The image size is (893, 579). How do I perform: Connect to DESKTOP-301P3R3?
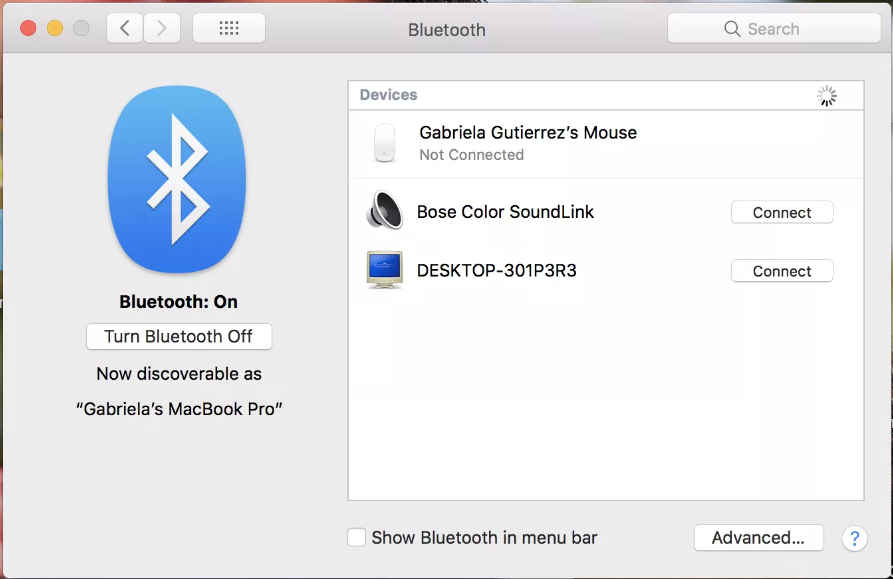[x=782, y=271]
